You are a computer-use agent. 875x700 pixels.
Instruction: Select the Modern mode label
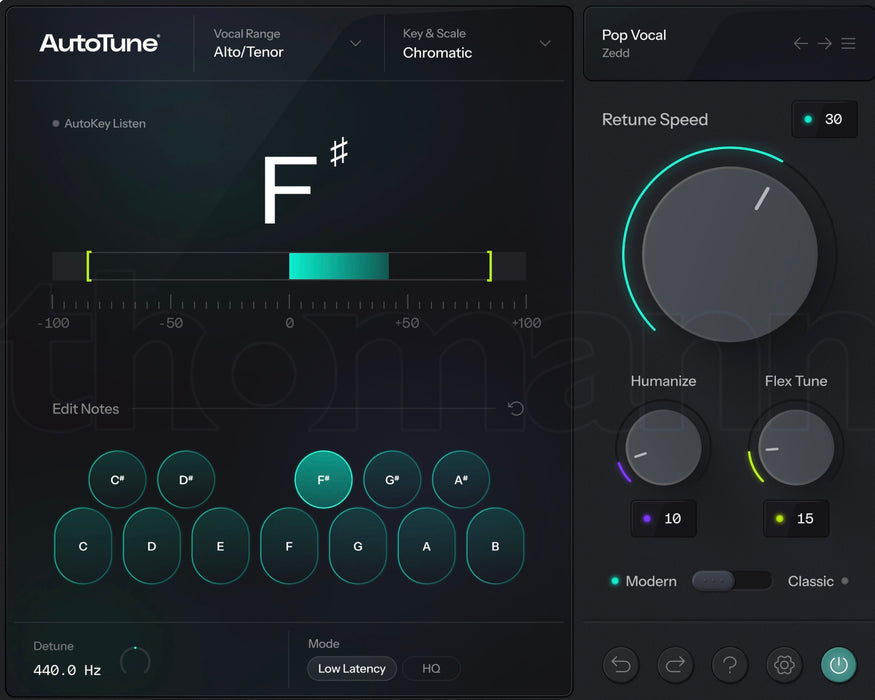pos(651,581)
